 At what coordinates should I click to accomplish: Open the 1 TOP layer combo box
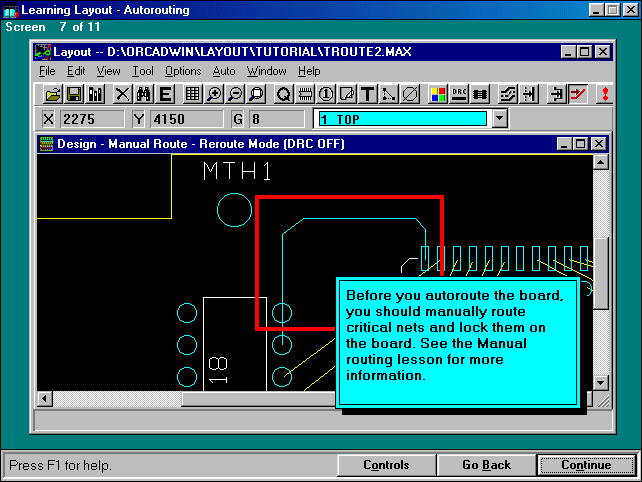pyautogui.click(x=402, y=119)
